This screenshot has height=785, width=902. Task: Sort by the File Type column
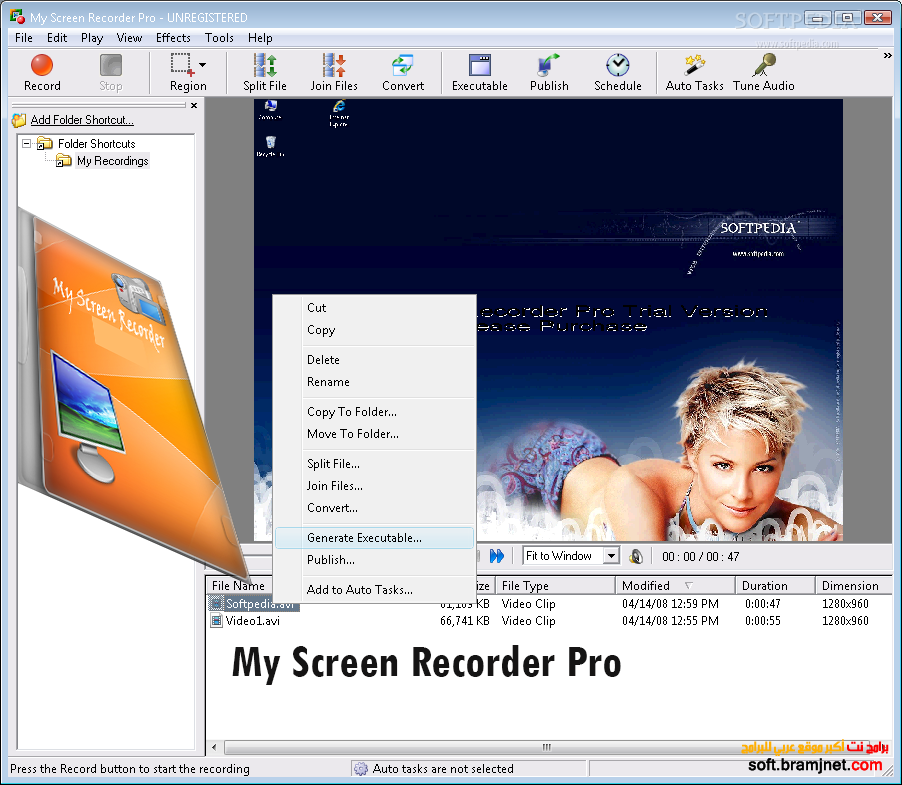[x=555, y=585]
